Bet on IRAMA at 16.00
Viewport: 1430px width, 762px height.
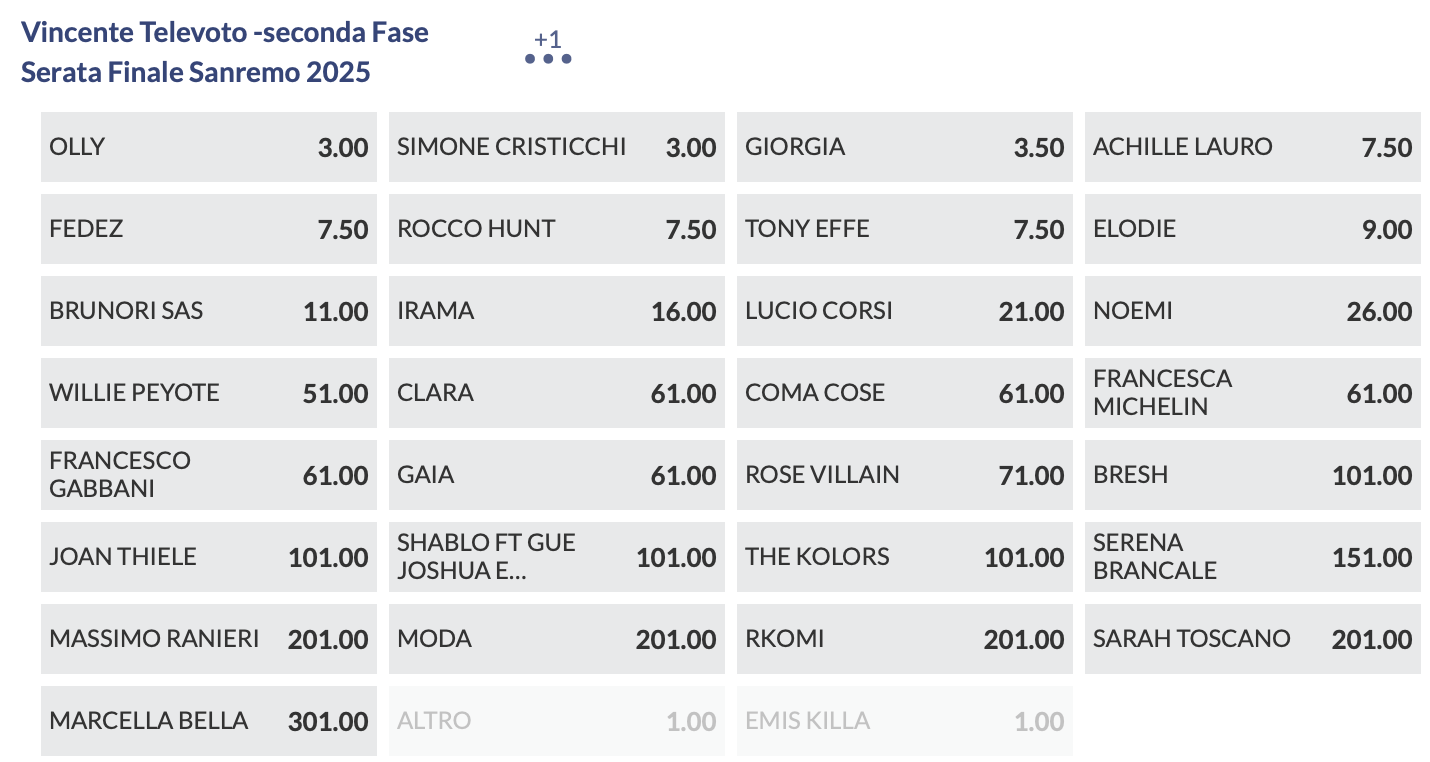(556, 311)
